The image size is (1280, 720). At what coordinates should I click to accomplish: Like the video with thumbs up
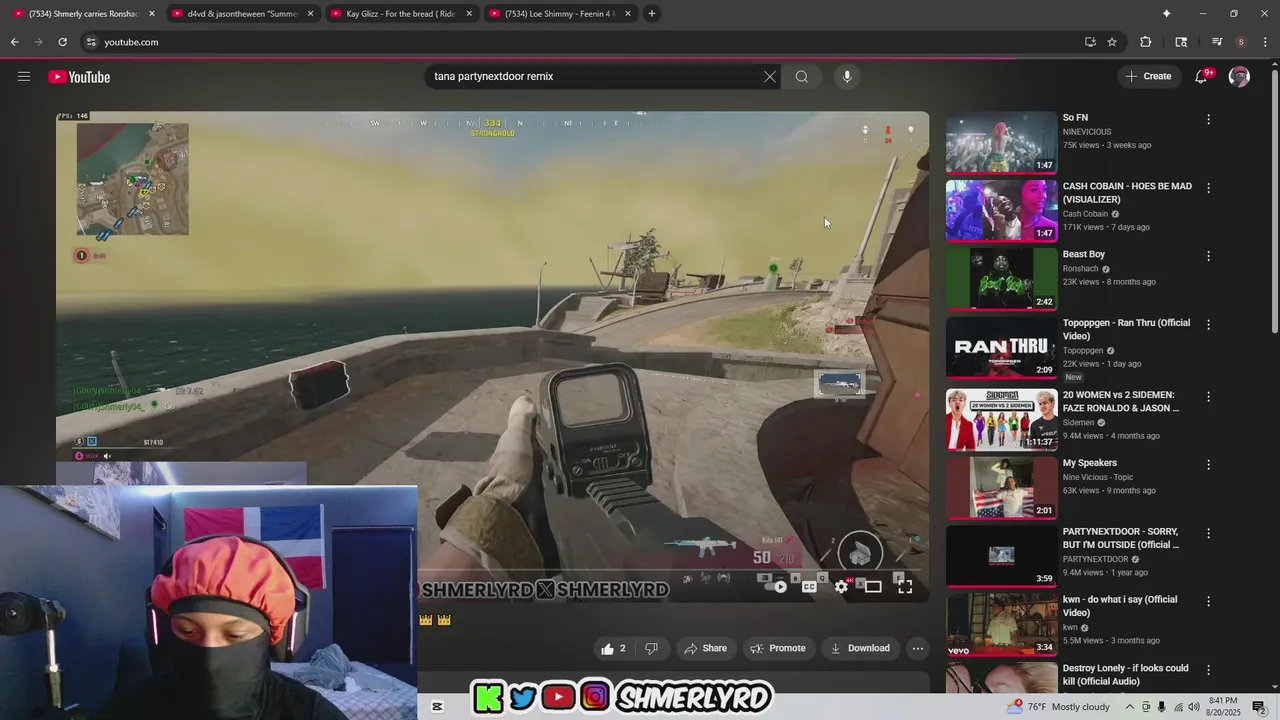click(614, 648)
